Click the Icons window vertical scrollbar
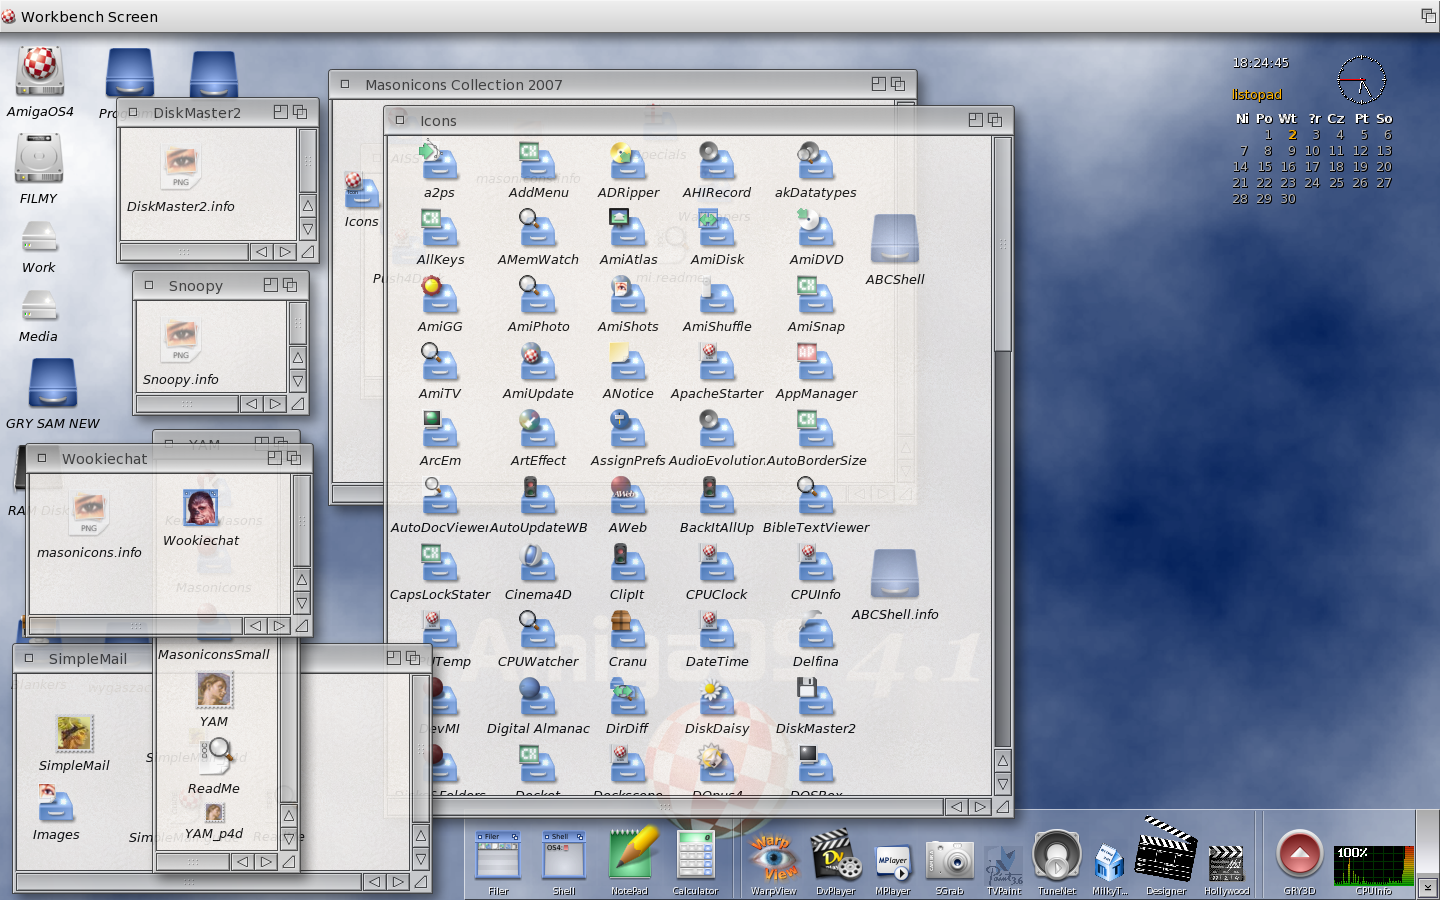 tap(1002, 245)
